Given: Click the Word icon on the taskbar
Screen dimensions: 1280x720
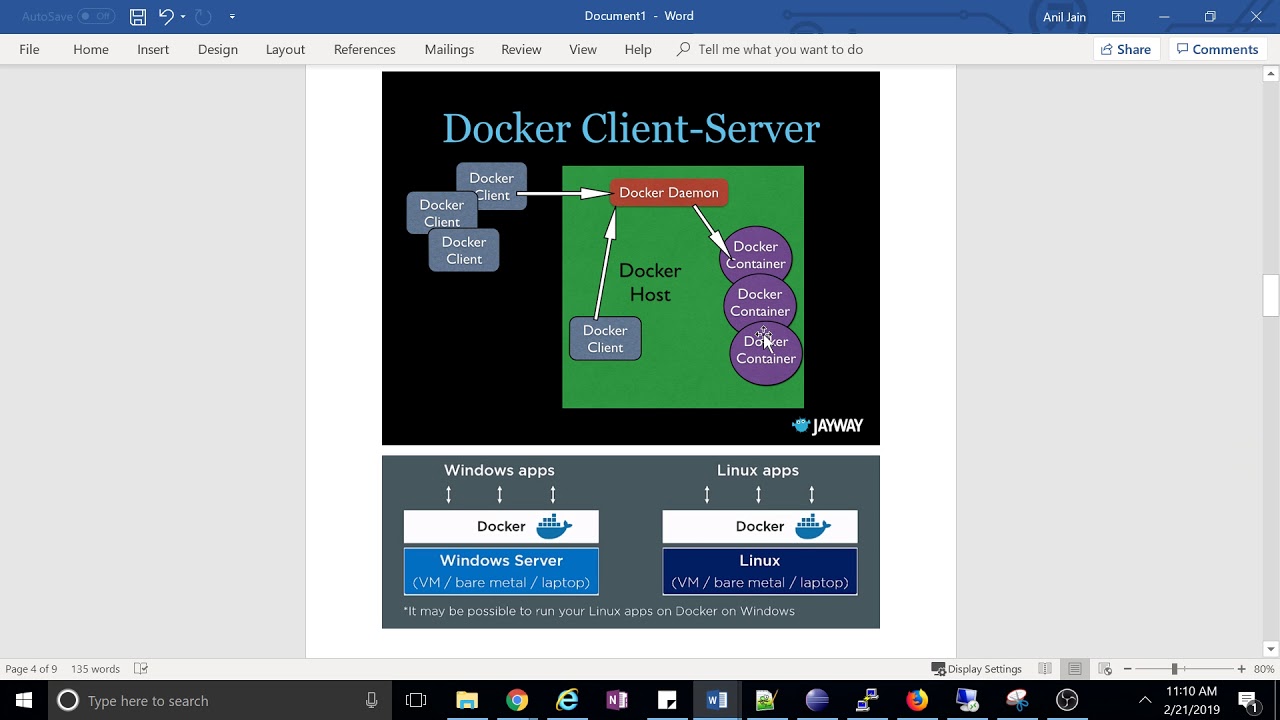Looking at the screenshot, I should click(x=717, y=700).
